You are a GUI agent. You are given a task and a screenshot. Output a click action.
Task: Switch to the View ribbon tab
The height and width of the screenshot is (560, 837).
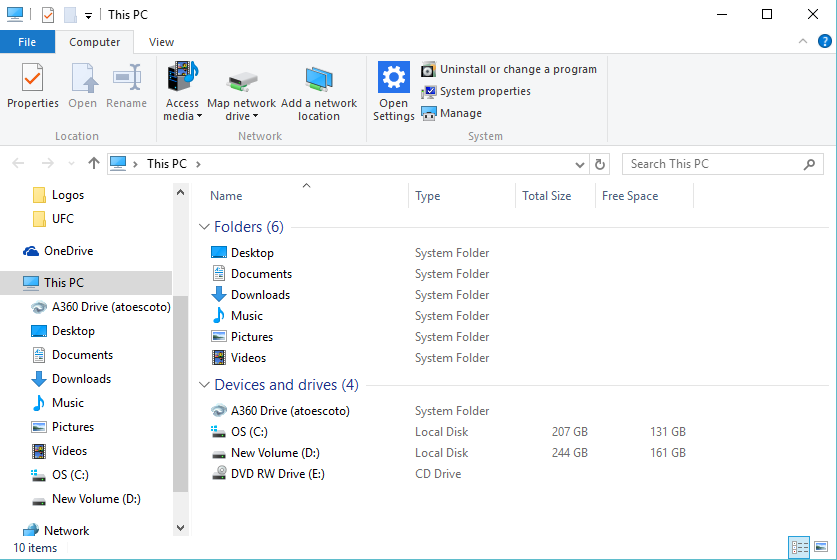[161, 42]
